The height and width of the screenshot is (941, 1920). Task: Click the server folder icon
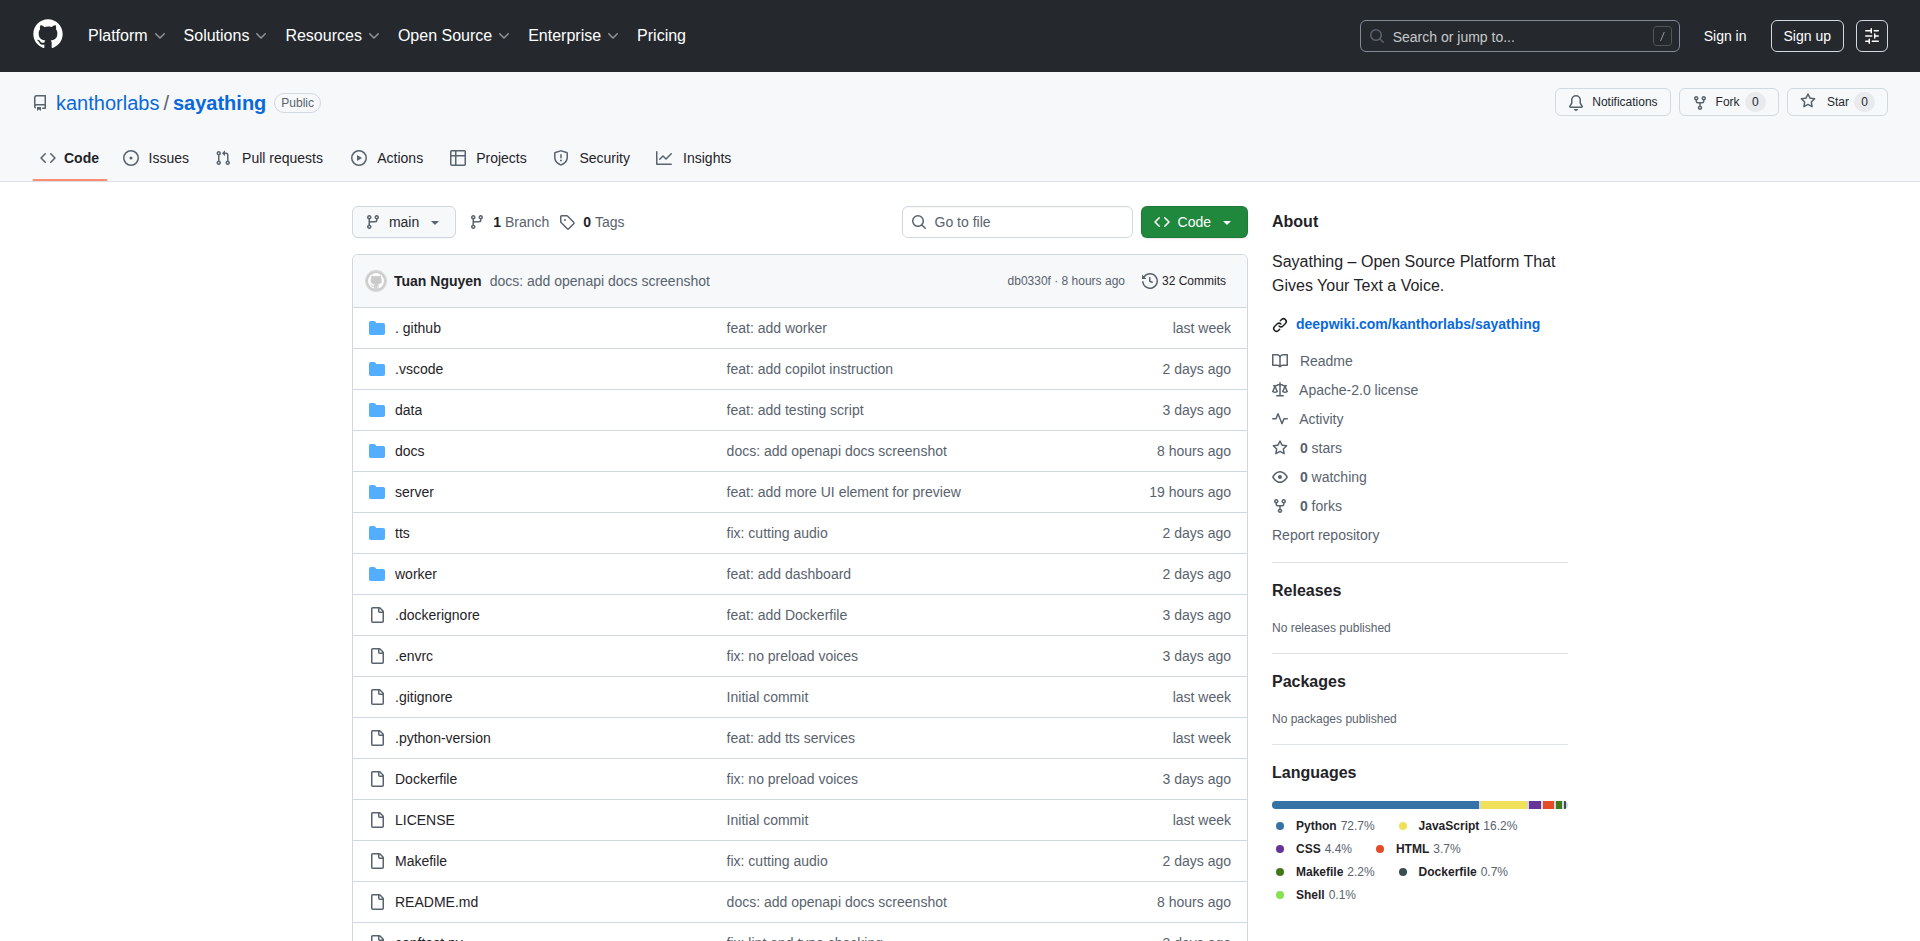click(x=377, y=492)
